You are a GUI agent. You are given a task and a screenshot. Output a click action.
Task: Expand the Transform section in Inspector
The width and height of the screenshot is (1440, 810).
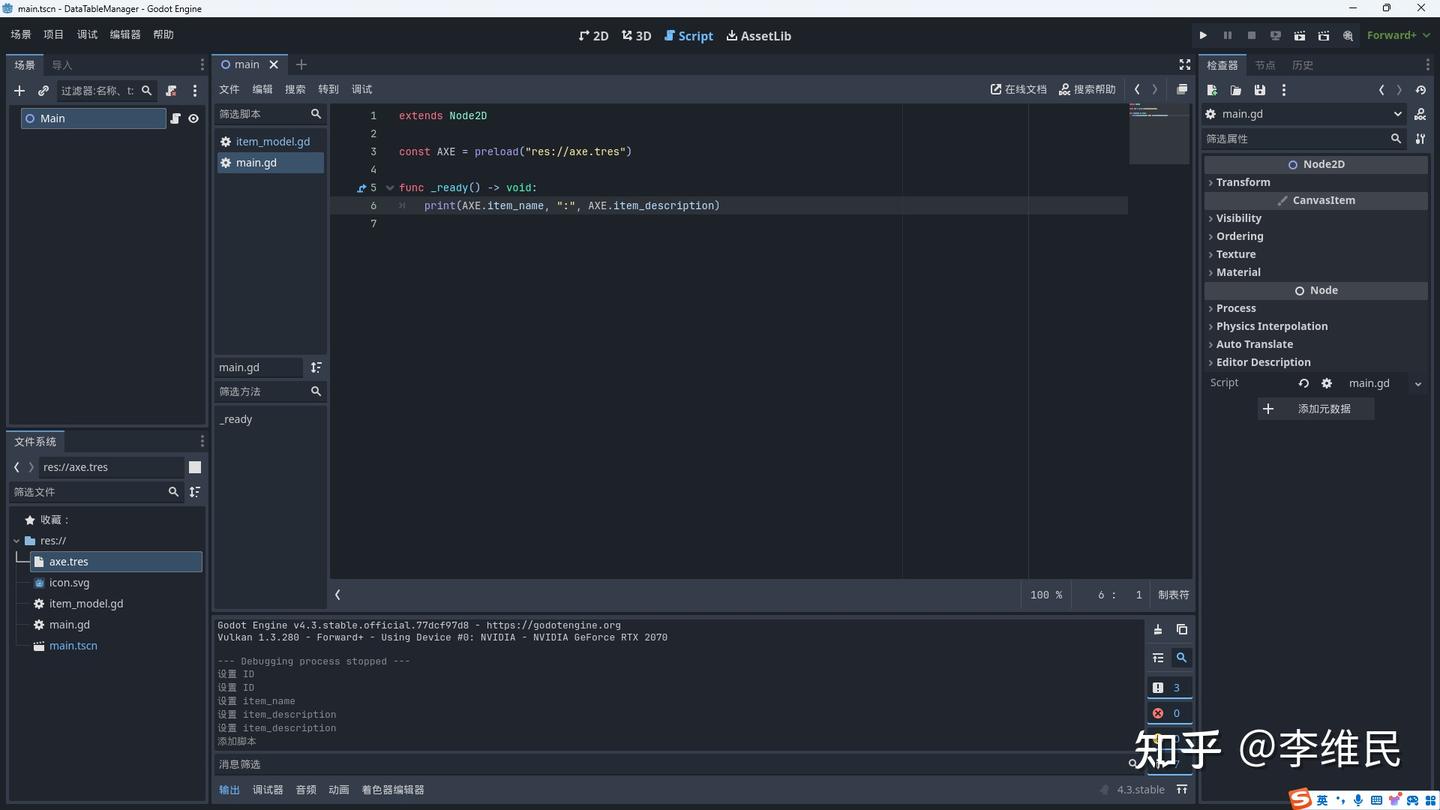point(1243,182)
